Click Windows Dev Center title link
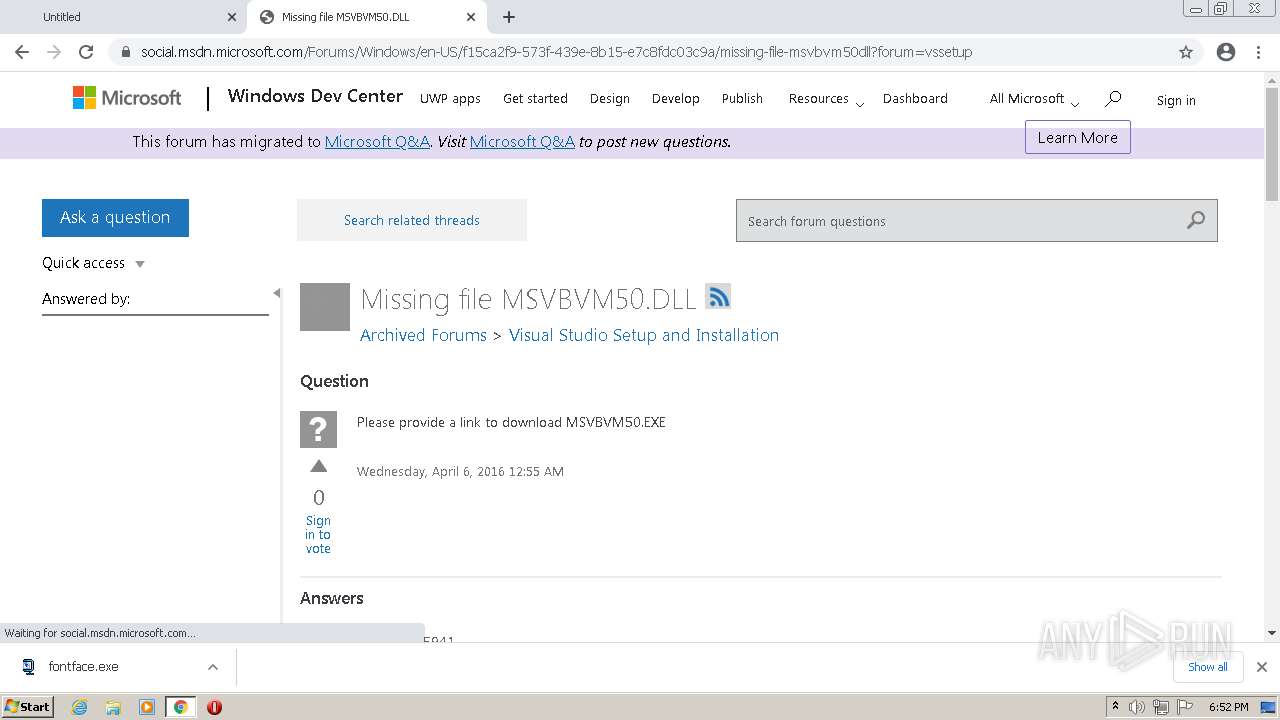Screen dimensions: 1280x720 click(315, 96)
